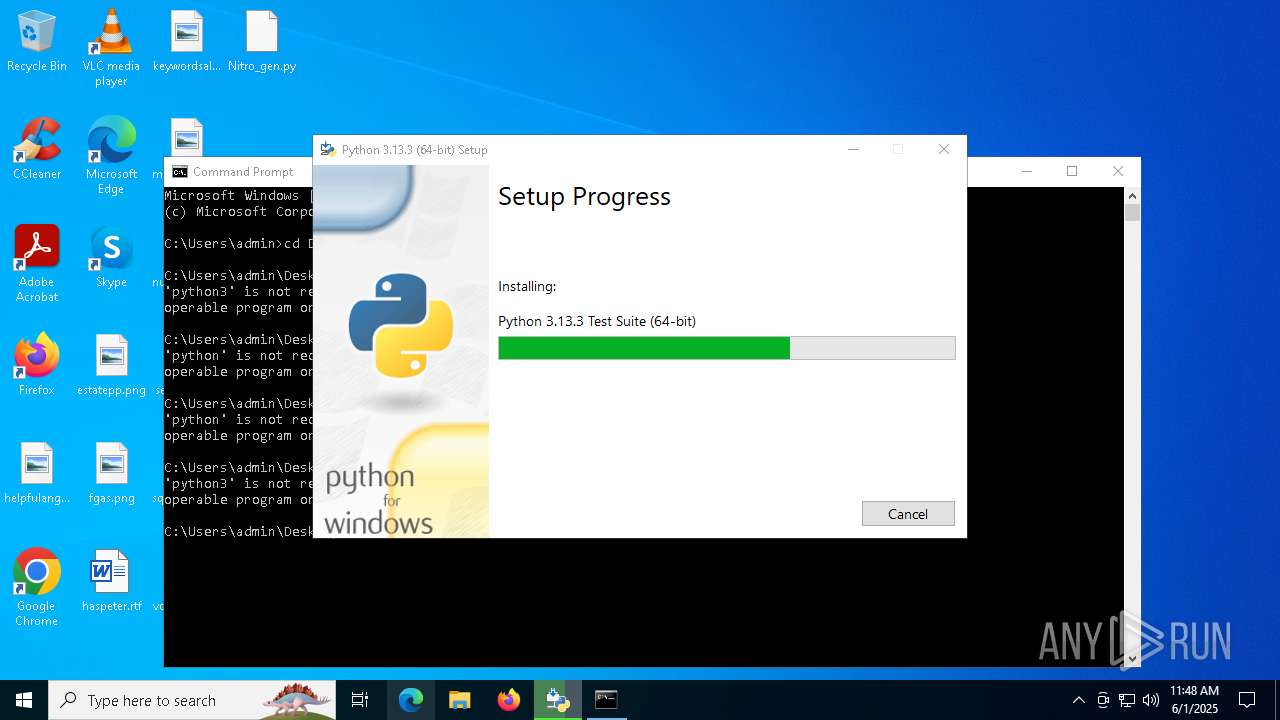Open File Explorer from taskbar
Viewport: 1280px width, 720px height.
pyautogui.click(x=460, y=700)
